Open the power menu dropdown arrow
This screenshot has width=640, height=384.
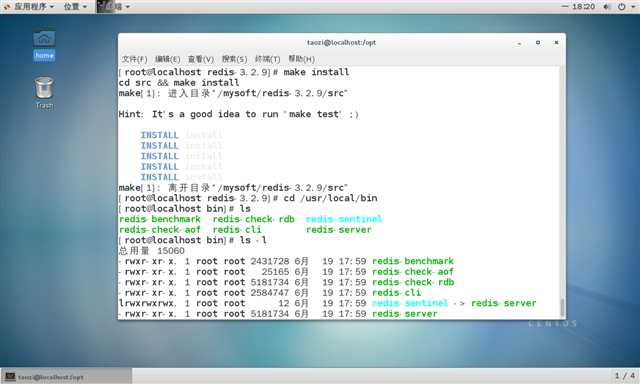(x=632, y=7)
